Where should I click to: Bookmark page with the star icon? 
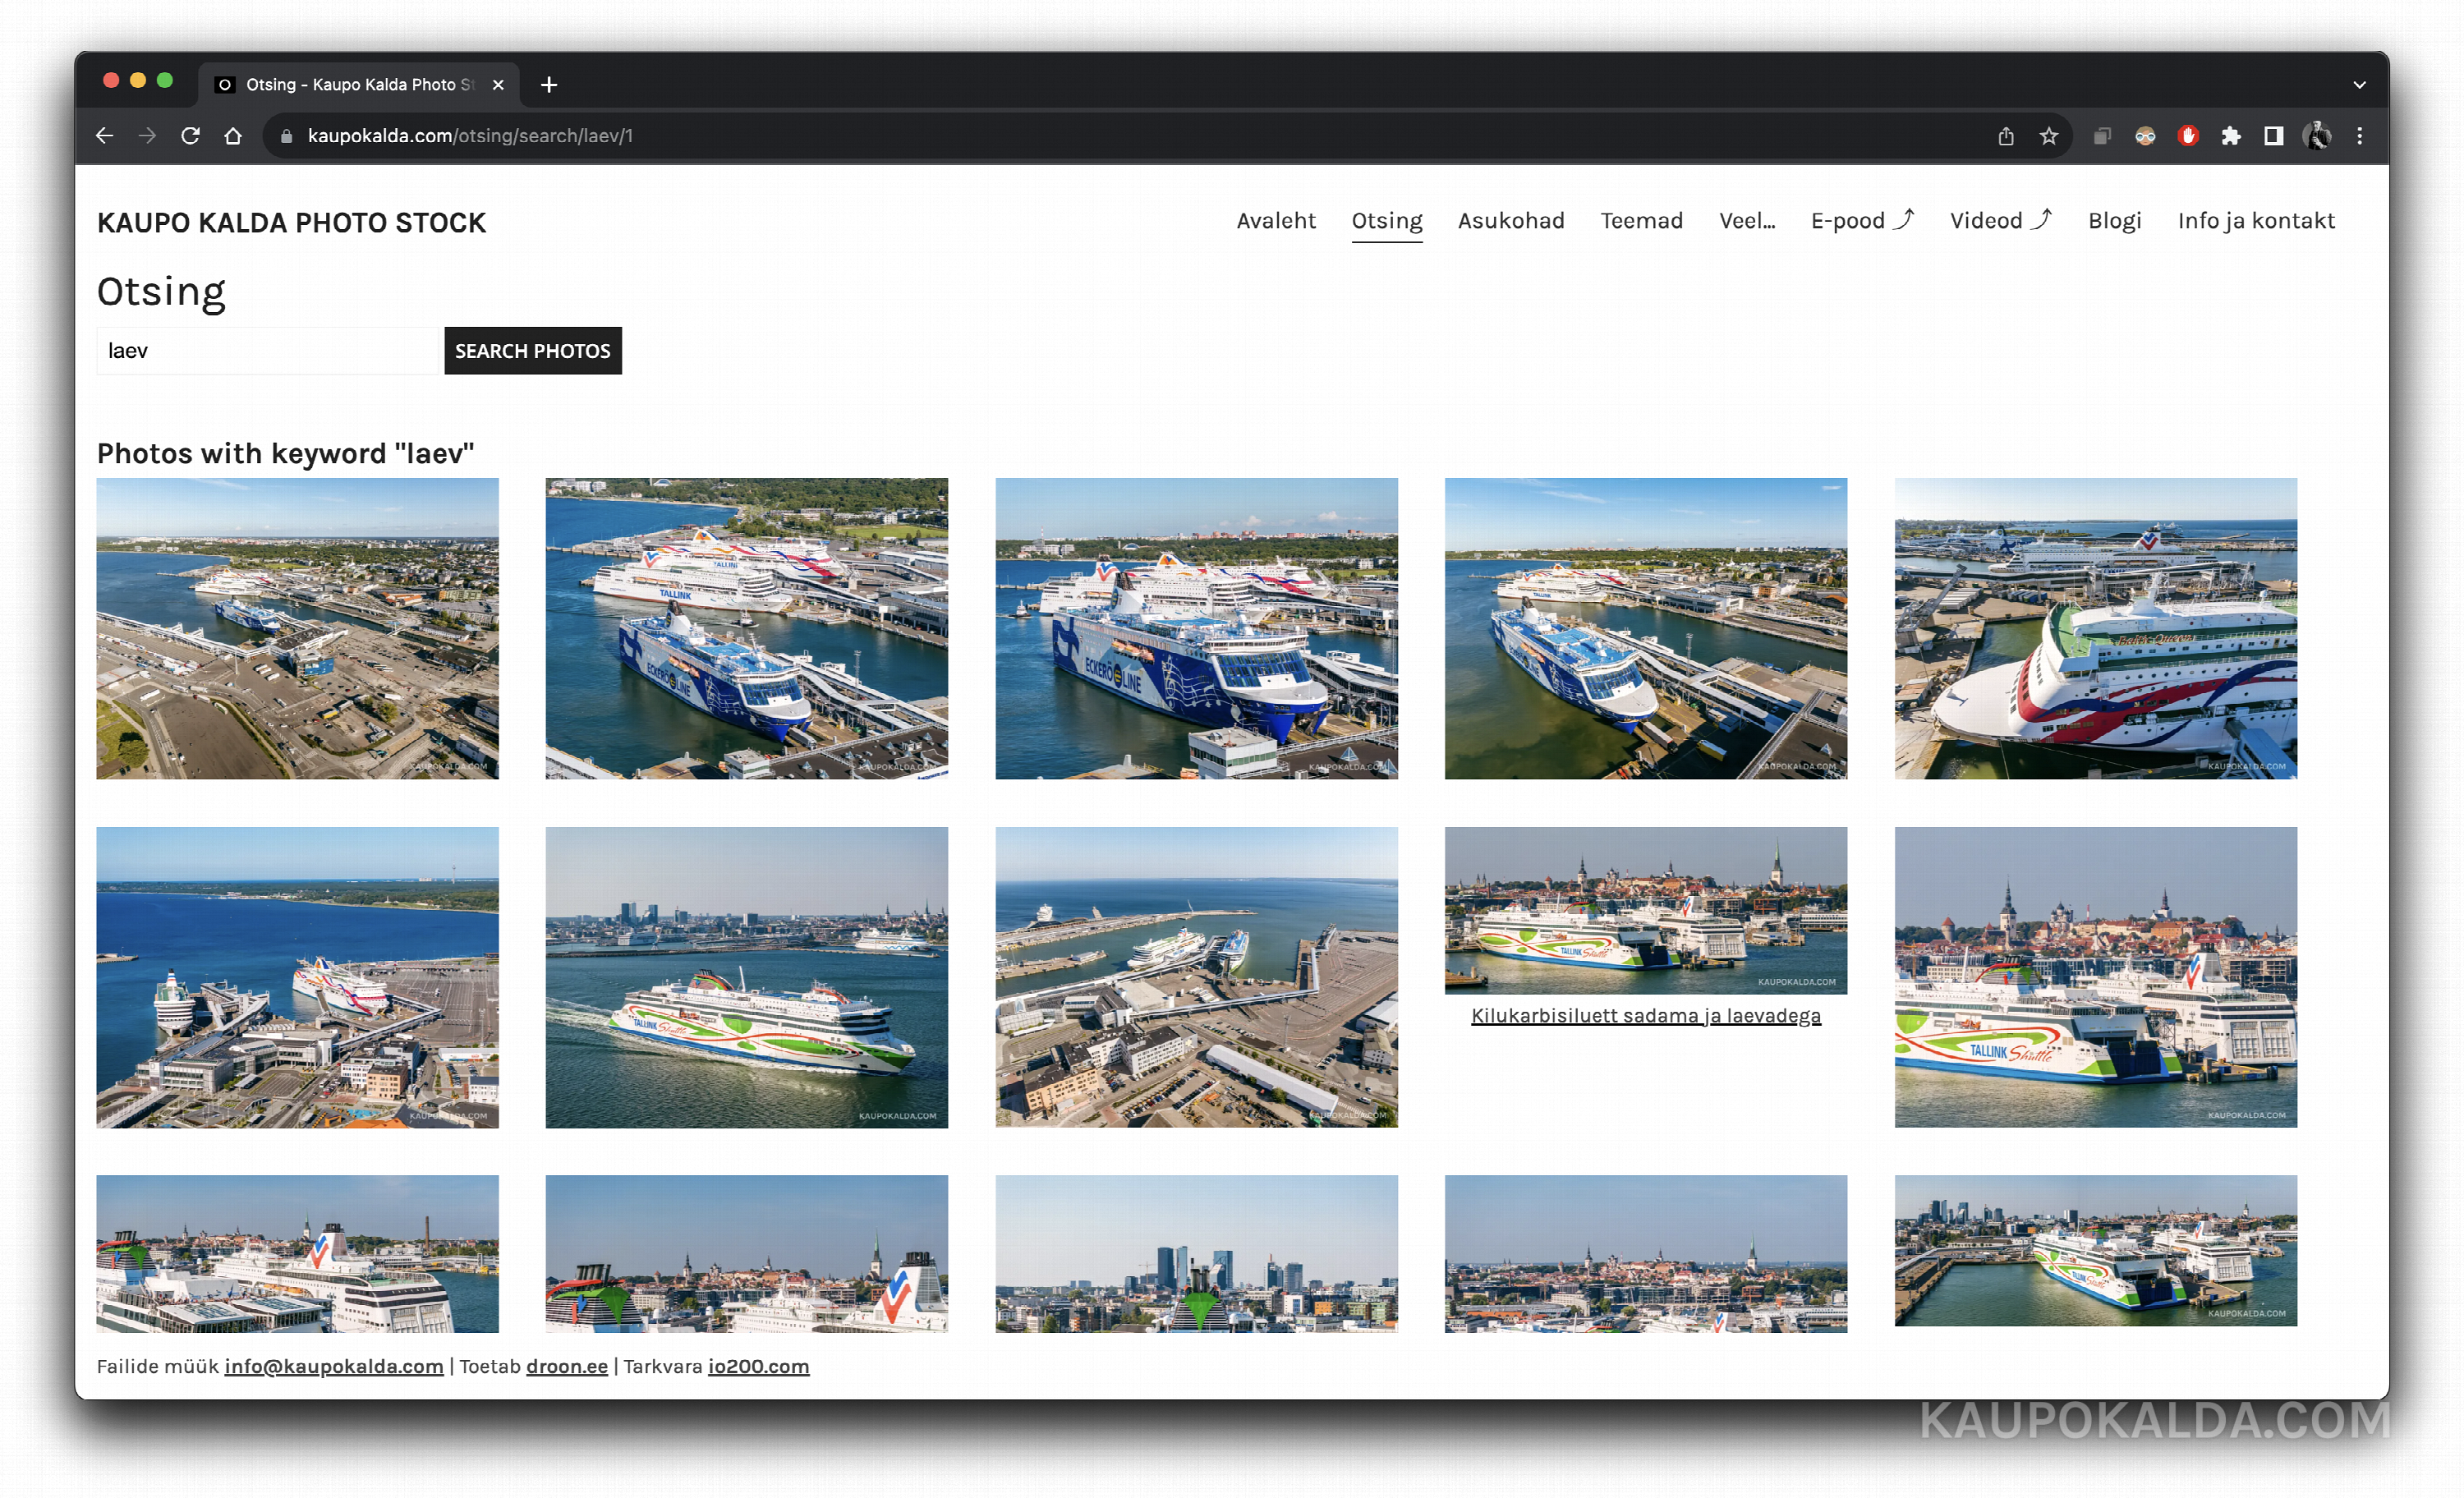2049,136
